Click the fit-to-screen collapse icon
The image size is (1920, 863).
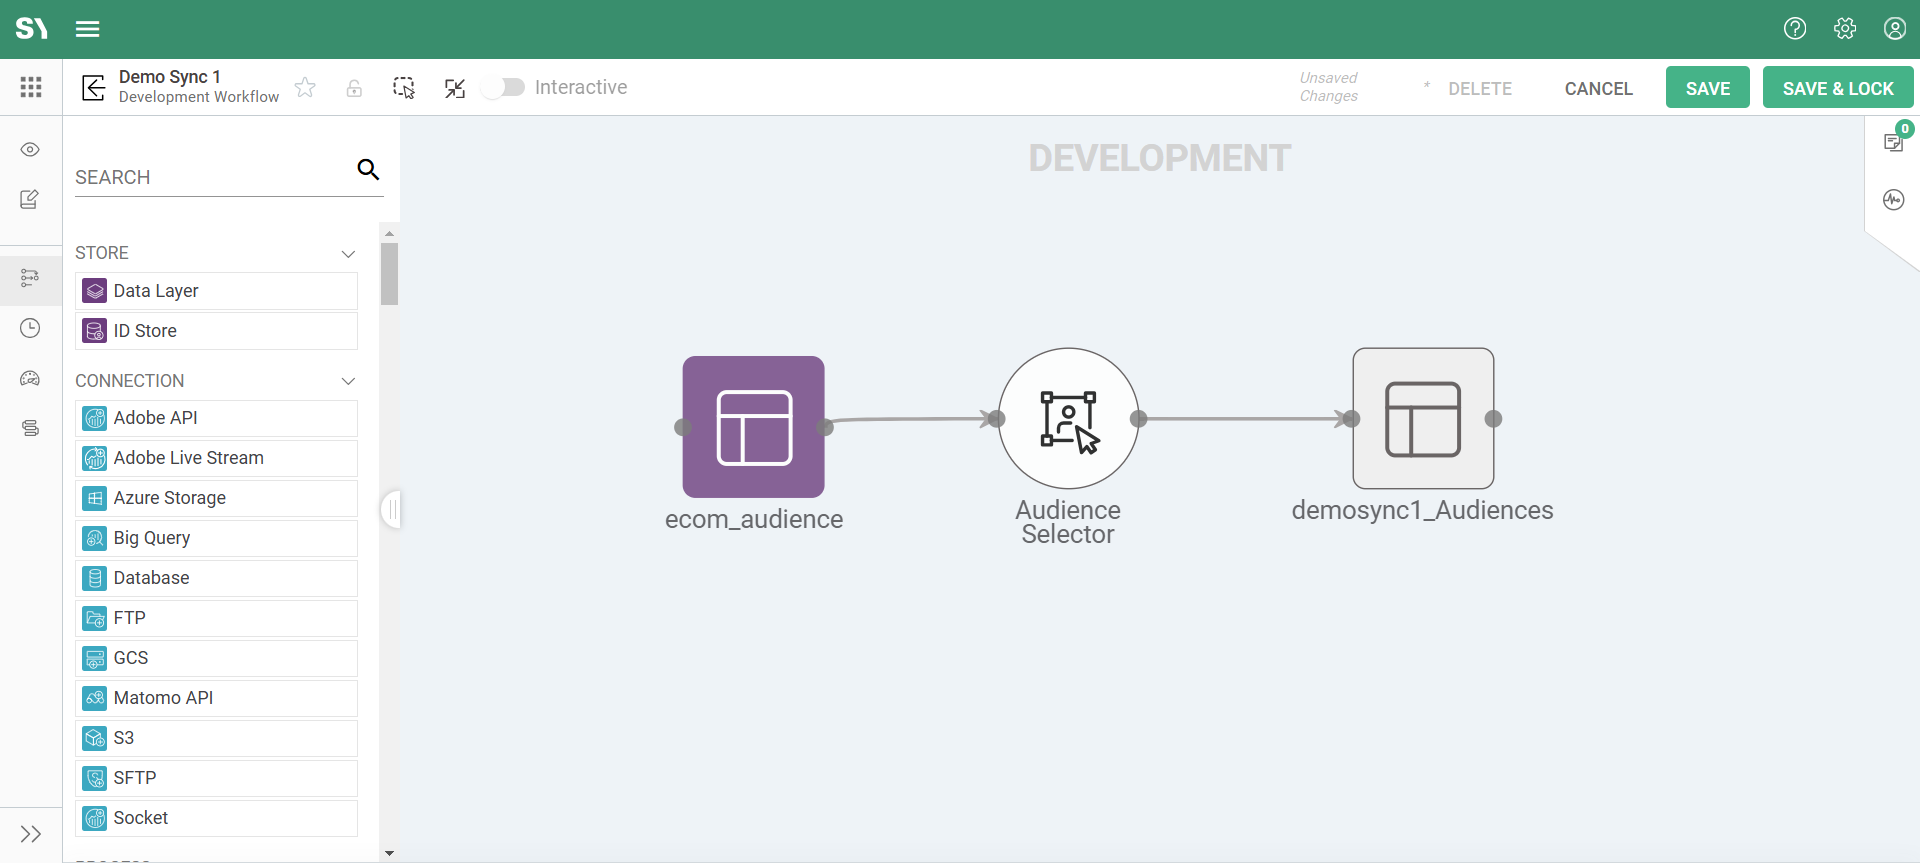(x=455, y=88)
